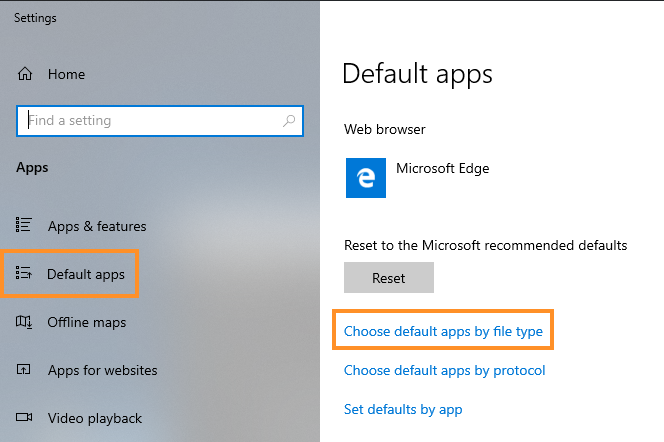This screenshot has width=664, height=442.
Task: Select Default apps in sidebar
Action: coord(86,274)
